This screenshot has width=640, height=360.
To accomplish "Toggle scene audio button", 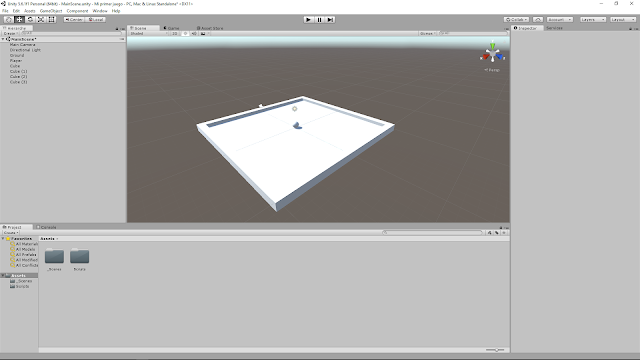I will click(194, 33).
